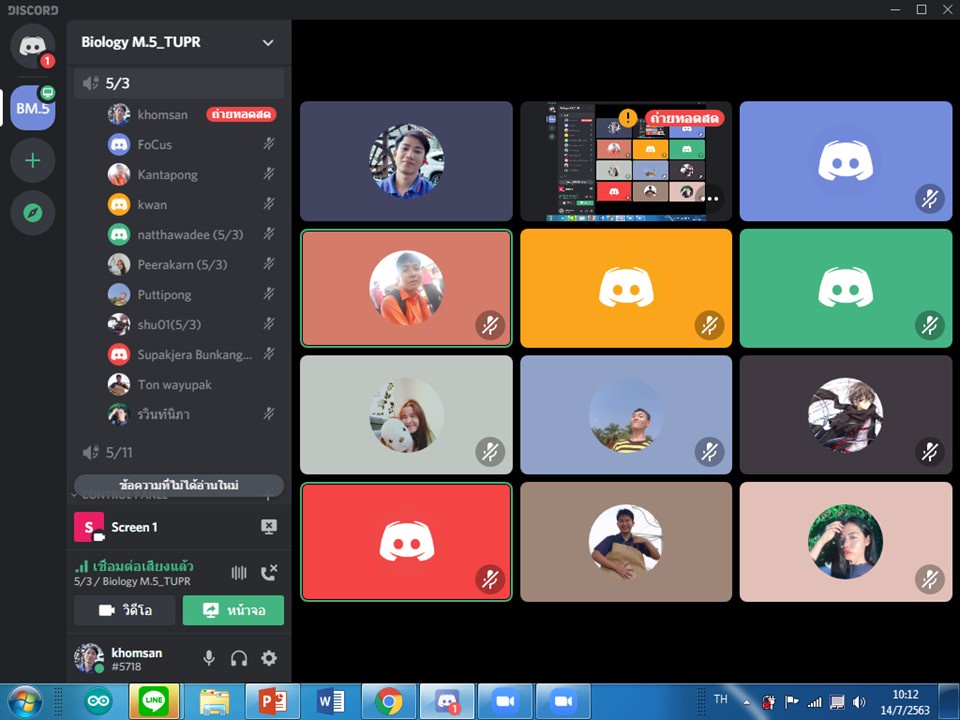Viewport: 960px width, 720px height.
Task: Open the Windows Start menu
Action: 25,702
